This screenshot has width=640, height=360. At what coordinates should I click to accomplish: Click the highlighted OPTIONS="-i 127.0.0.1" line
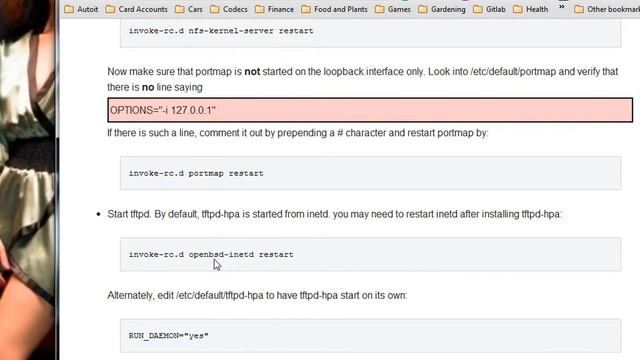[x=370, y=110]
